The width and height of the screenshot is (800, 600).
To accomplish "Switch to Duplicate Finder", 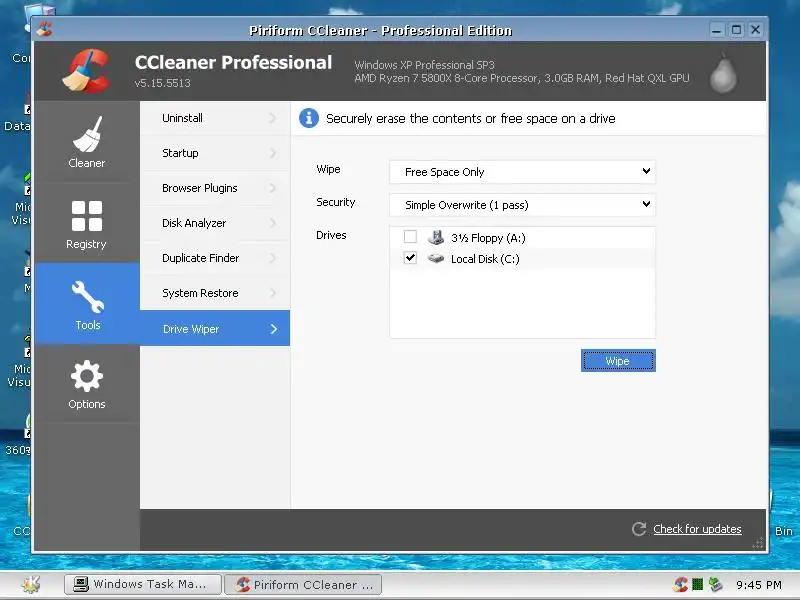I will point(215,258).
